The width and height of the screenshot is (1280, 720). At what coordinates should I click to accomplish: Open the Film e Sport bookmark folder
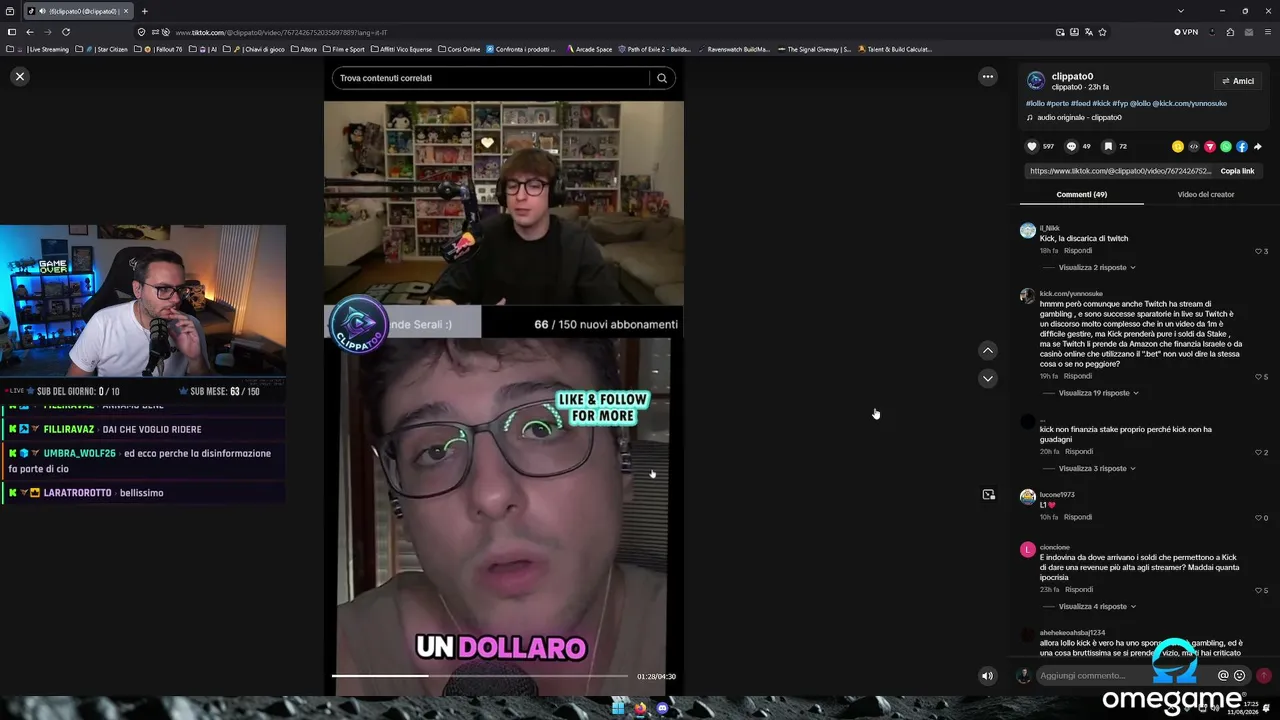[343, 49]
